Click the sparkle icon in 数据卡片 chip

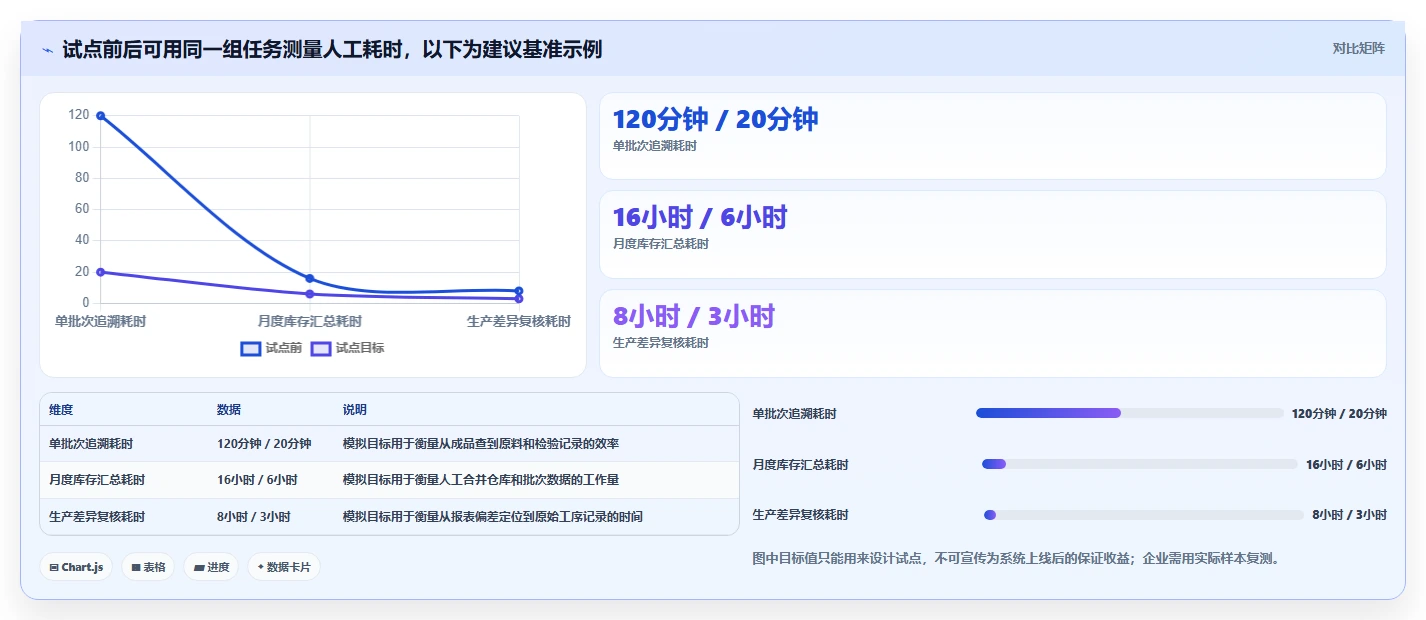(261, 567)
